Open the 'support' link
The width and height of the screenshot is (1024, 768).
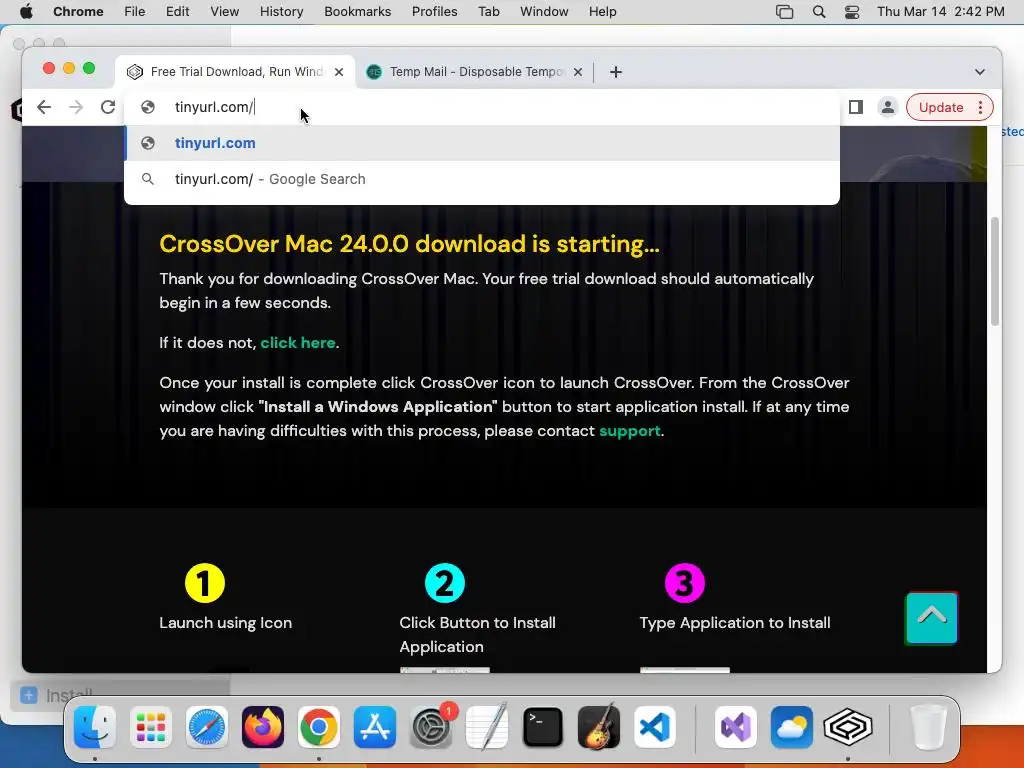pos(630,431)
